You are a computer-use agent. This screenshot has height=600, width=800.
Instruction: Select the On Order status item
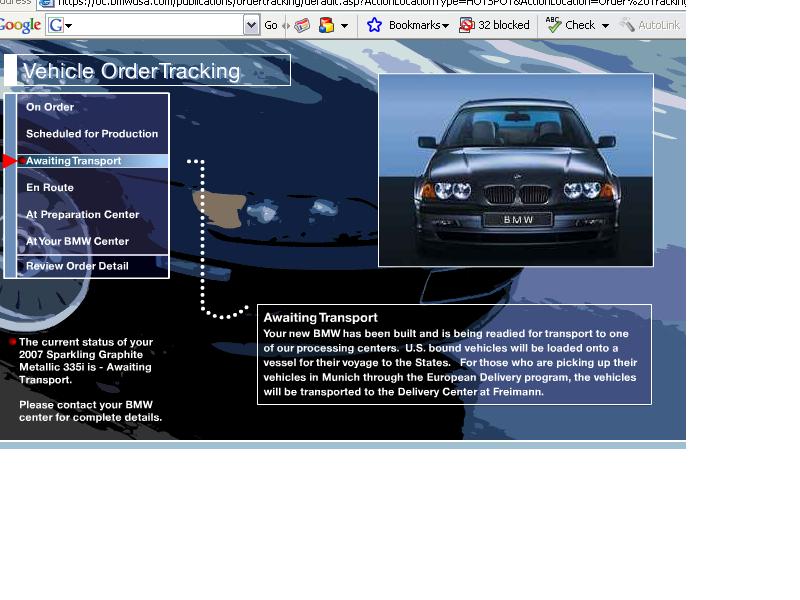pyautogui.click(x=50, y=107)
